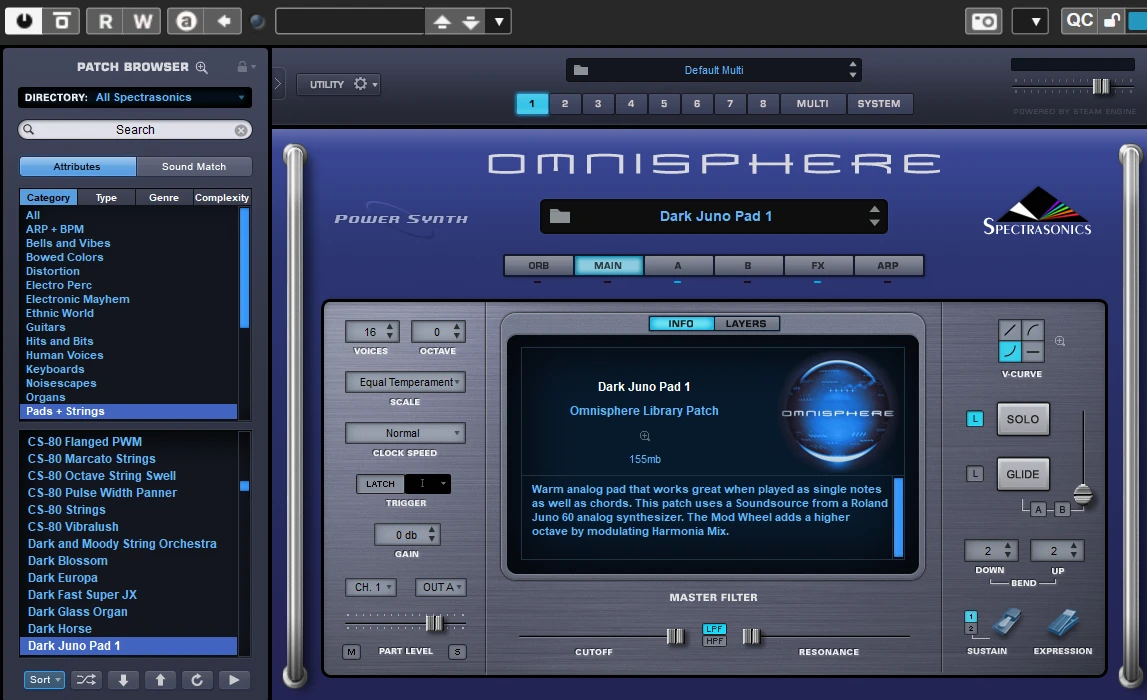
Task: Switch to the ORB tab
Action: point(538,266)
